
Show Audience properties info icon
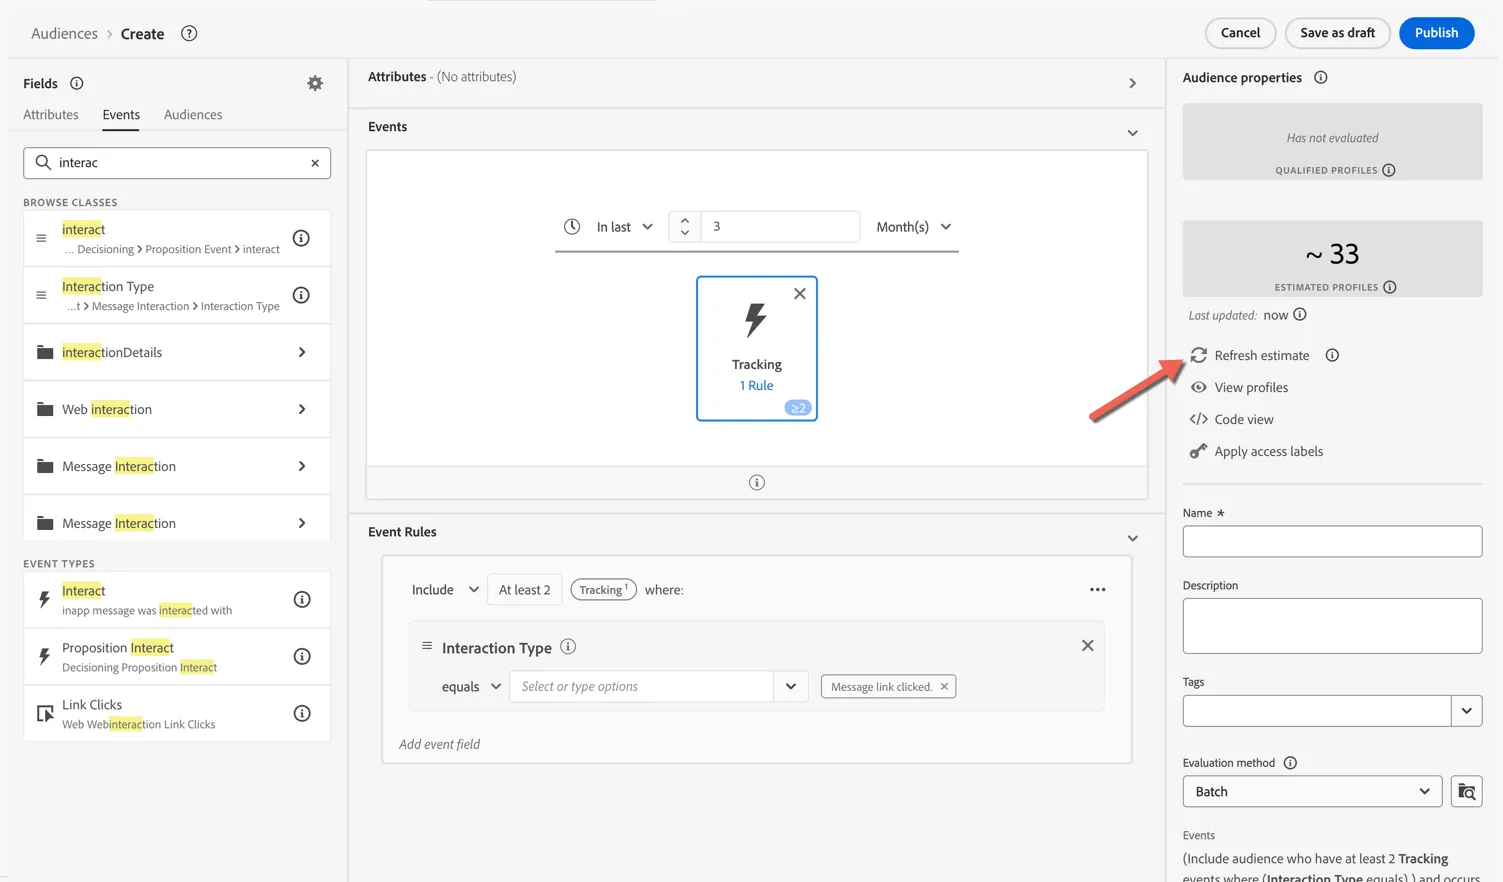coord(1321,77)
